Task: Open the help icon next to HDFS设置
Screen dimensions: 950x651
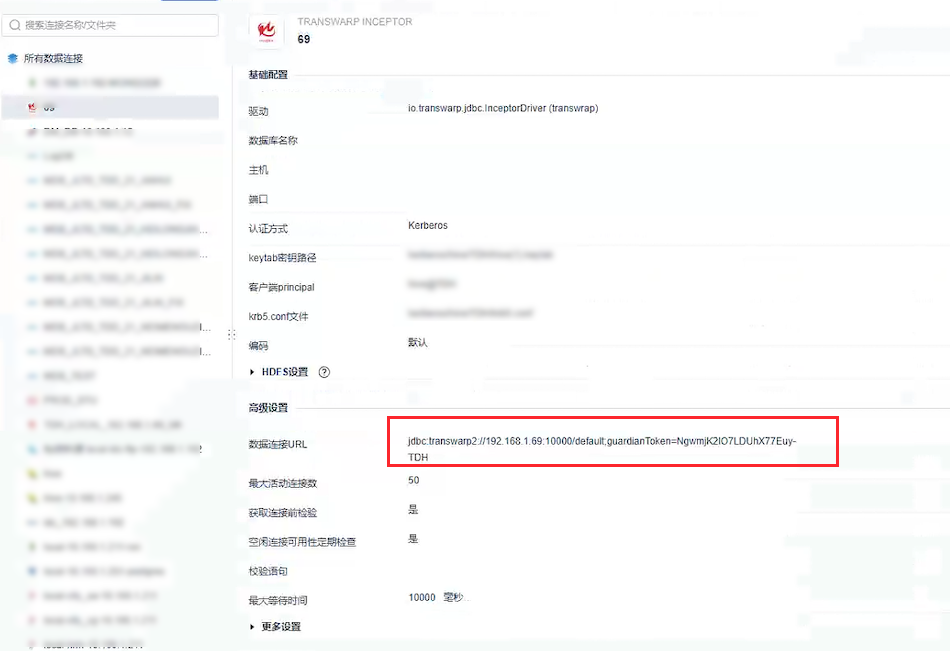Action: (324, 372)
